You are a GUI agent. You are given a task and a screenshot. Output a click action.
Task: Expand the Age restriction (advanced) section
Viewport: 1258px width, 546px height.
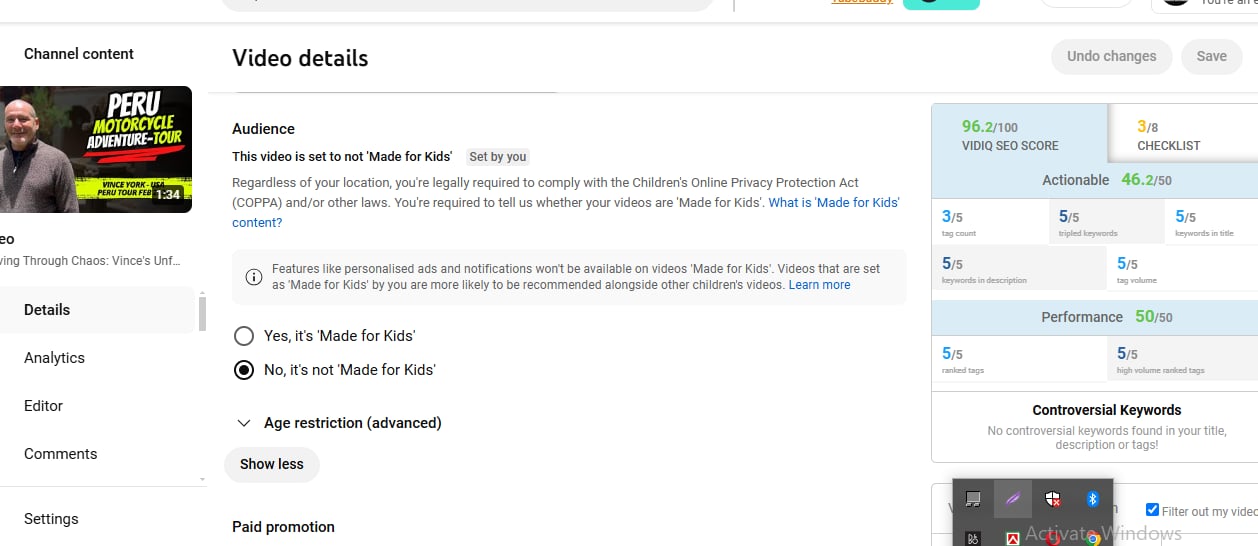243,423
